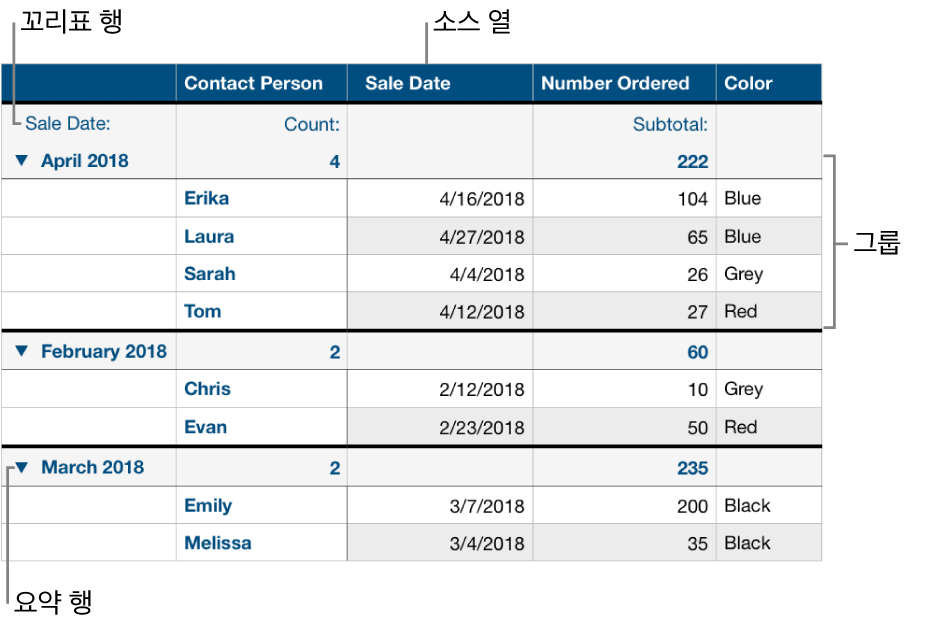Click the number ordered cell showing 200
Image resolution: width=945 pixels, height=630 pixels.
pos(692,506)
